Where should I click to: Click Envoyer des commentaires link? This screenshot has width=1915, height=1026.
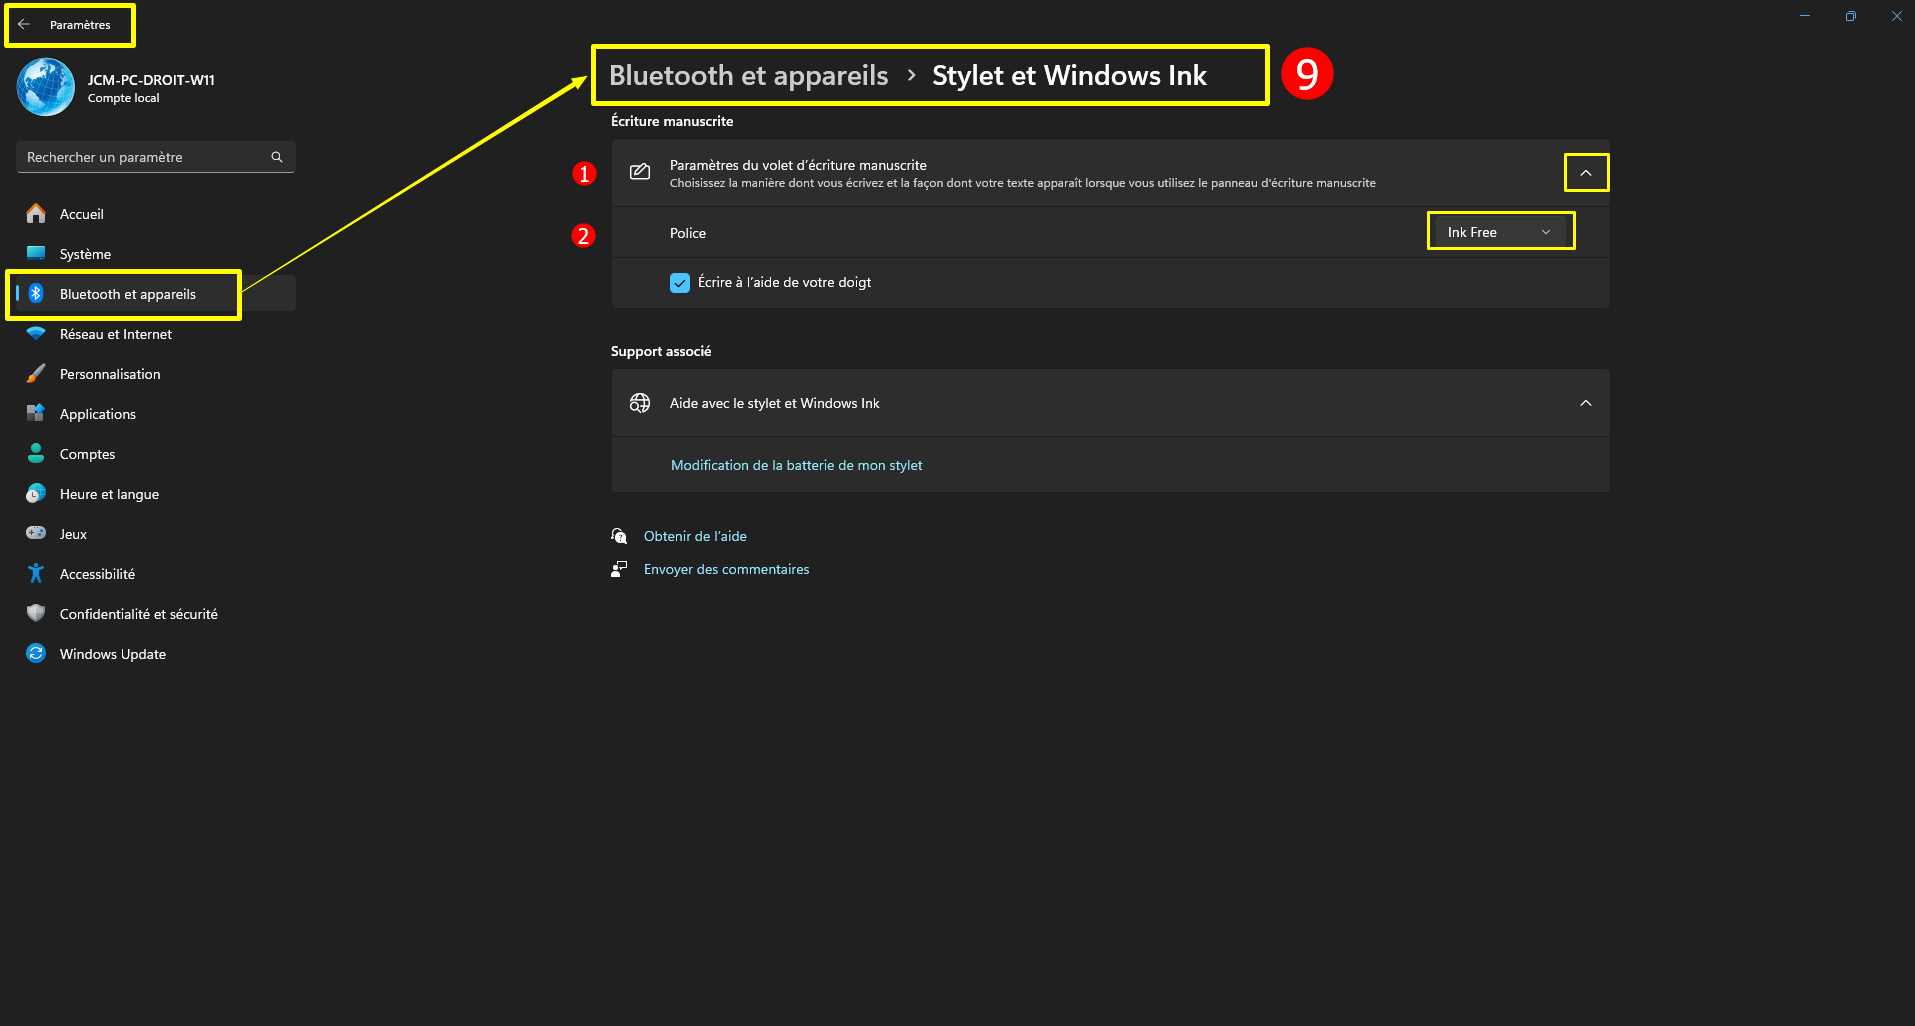point(727,569)
